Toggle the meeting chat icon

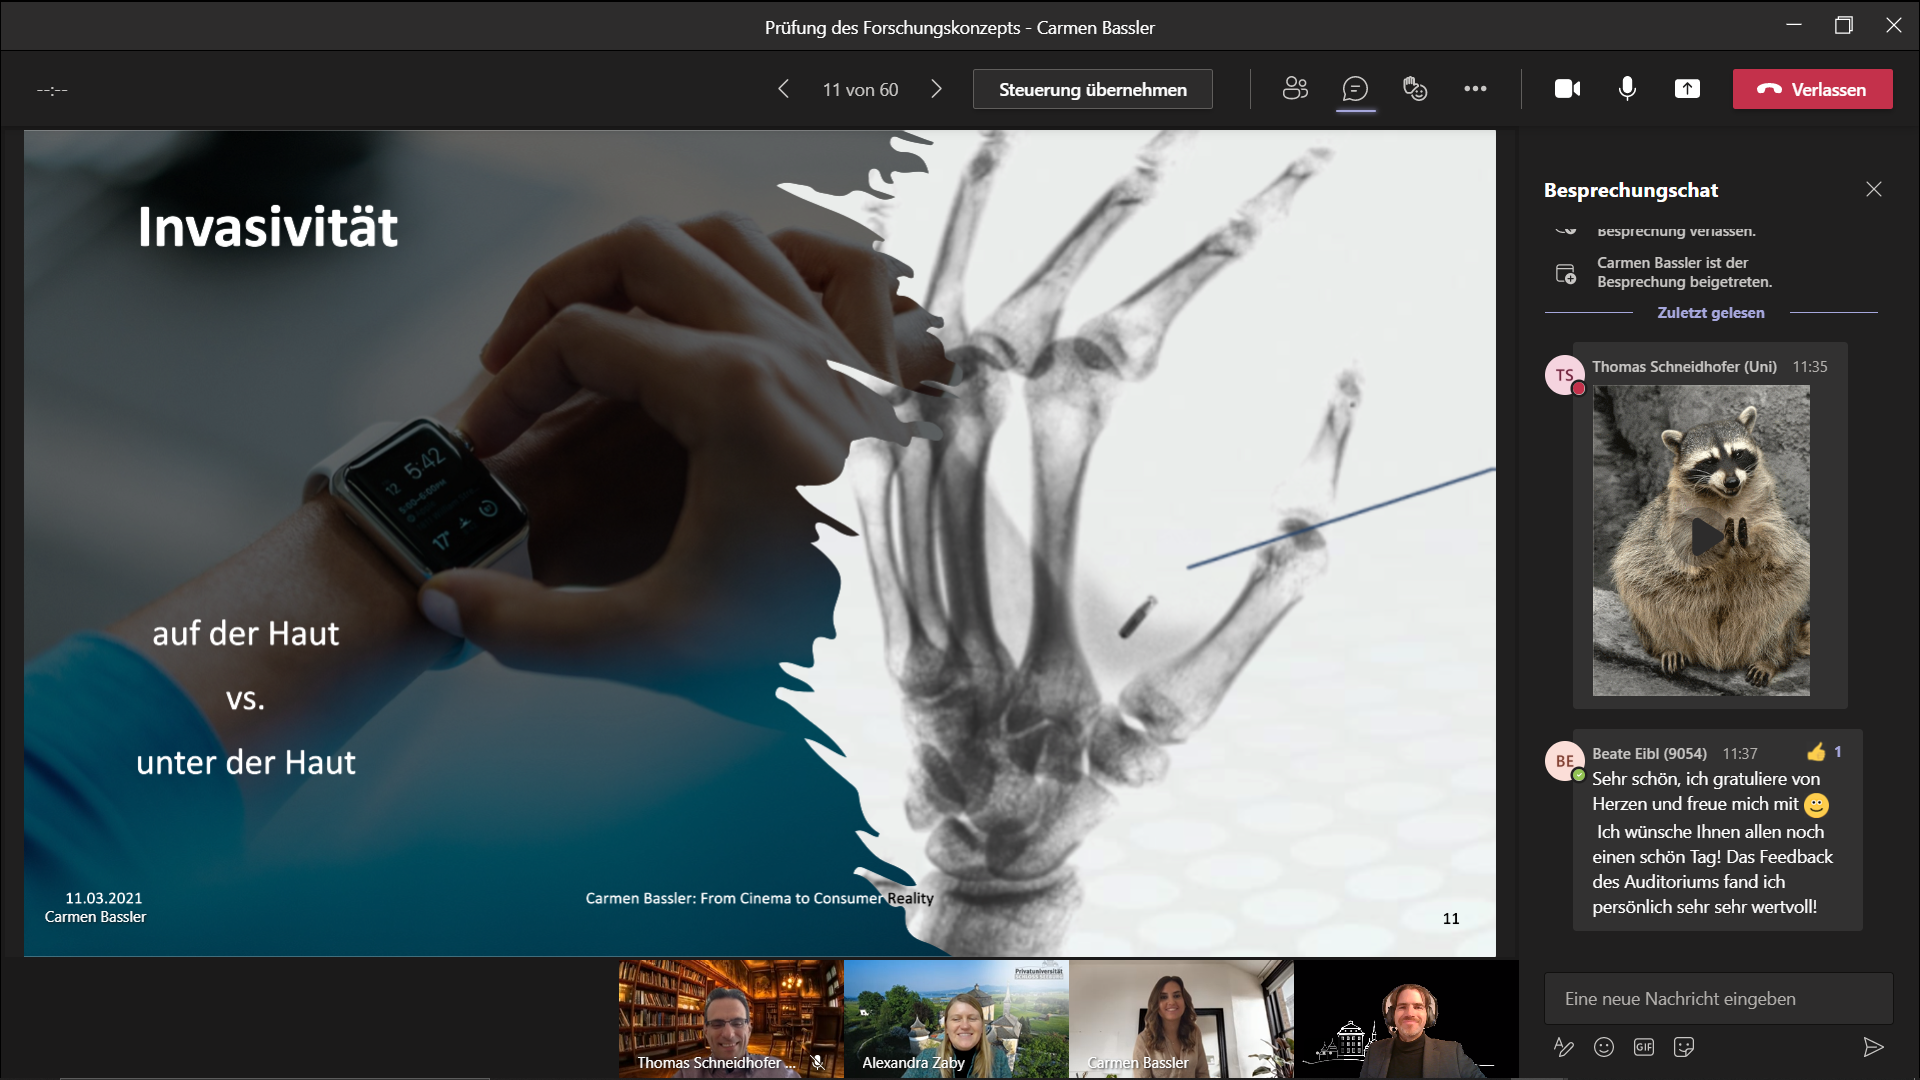(x=1355, y=89)
